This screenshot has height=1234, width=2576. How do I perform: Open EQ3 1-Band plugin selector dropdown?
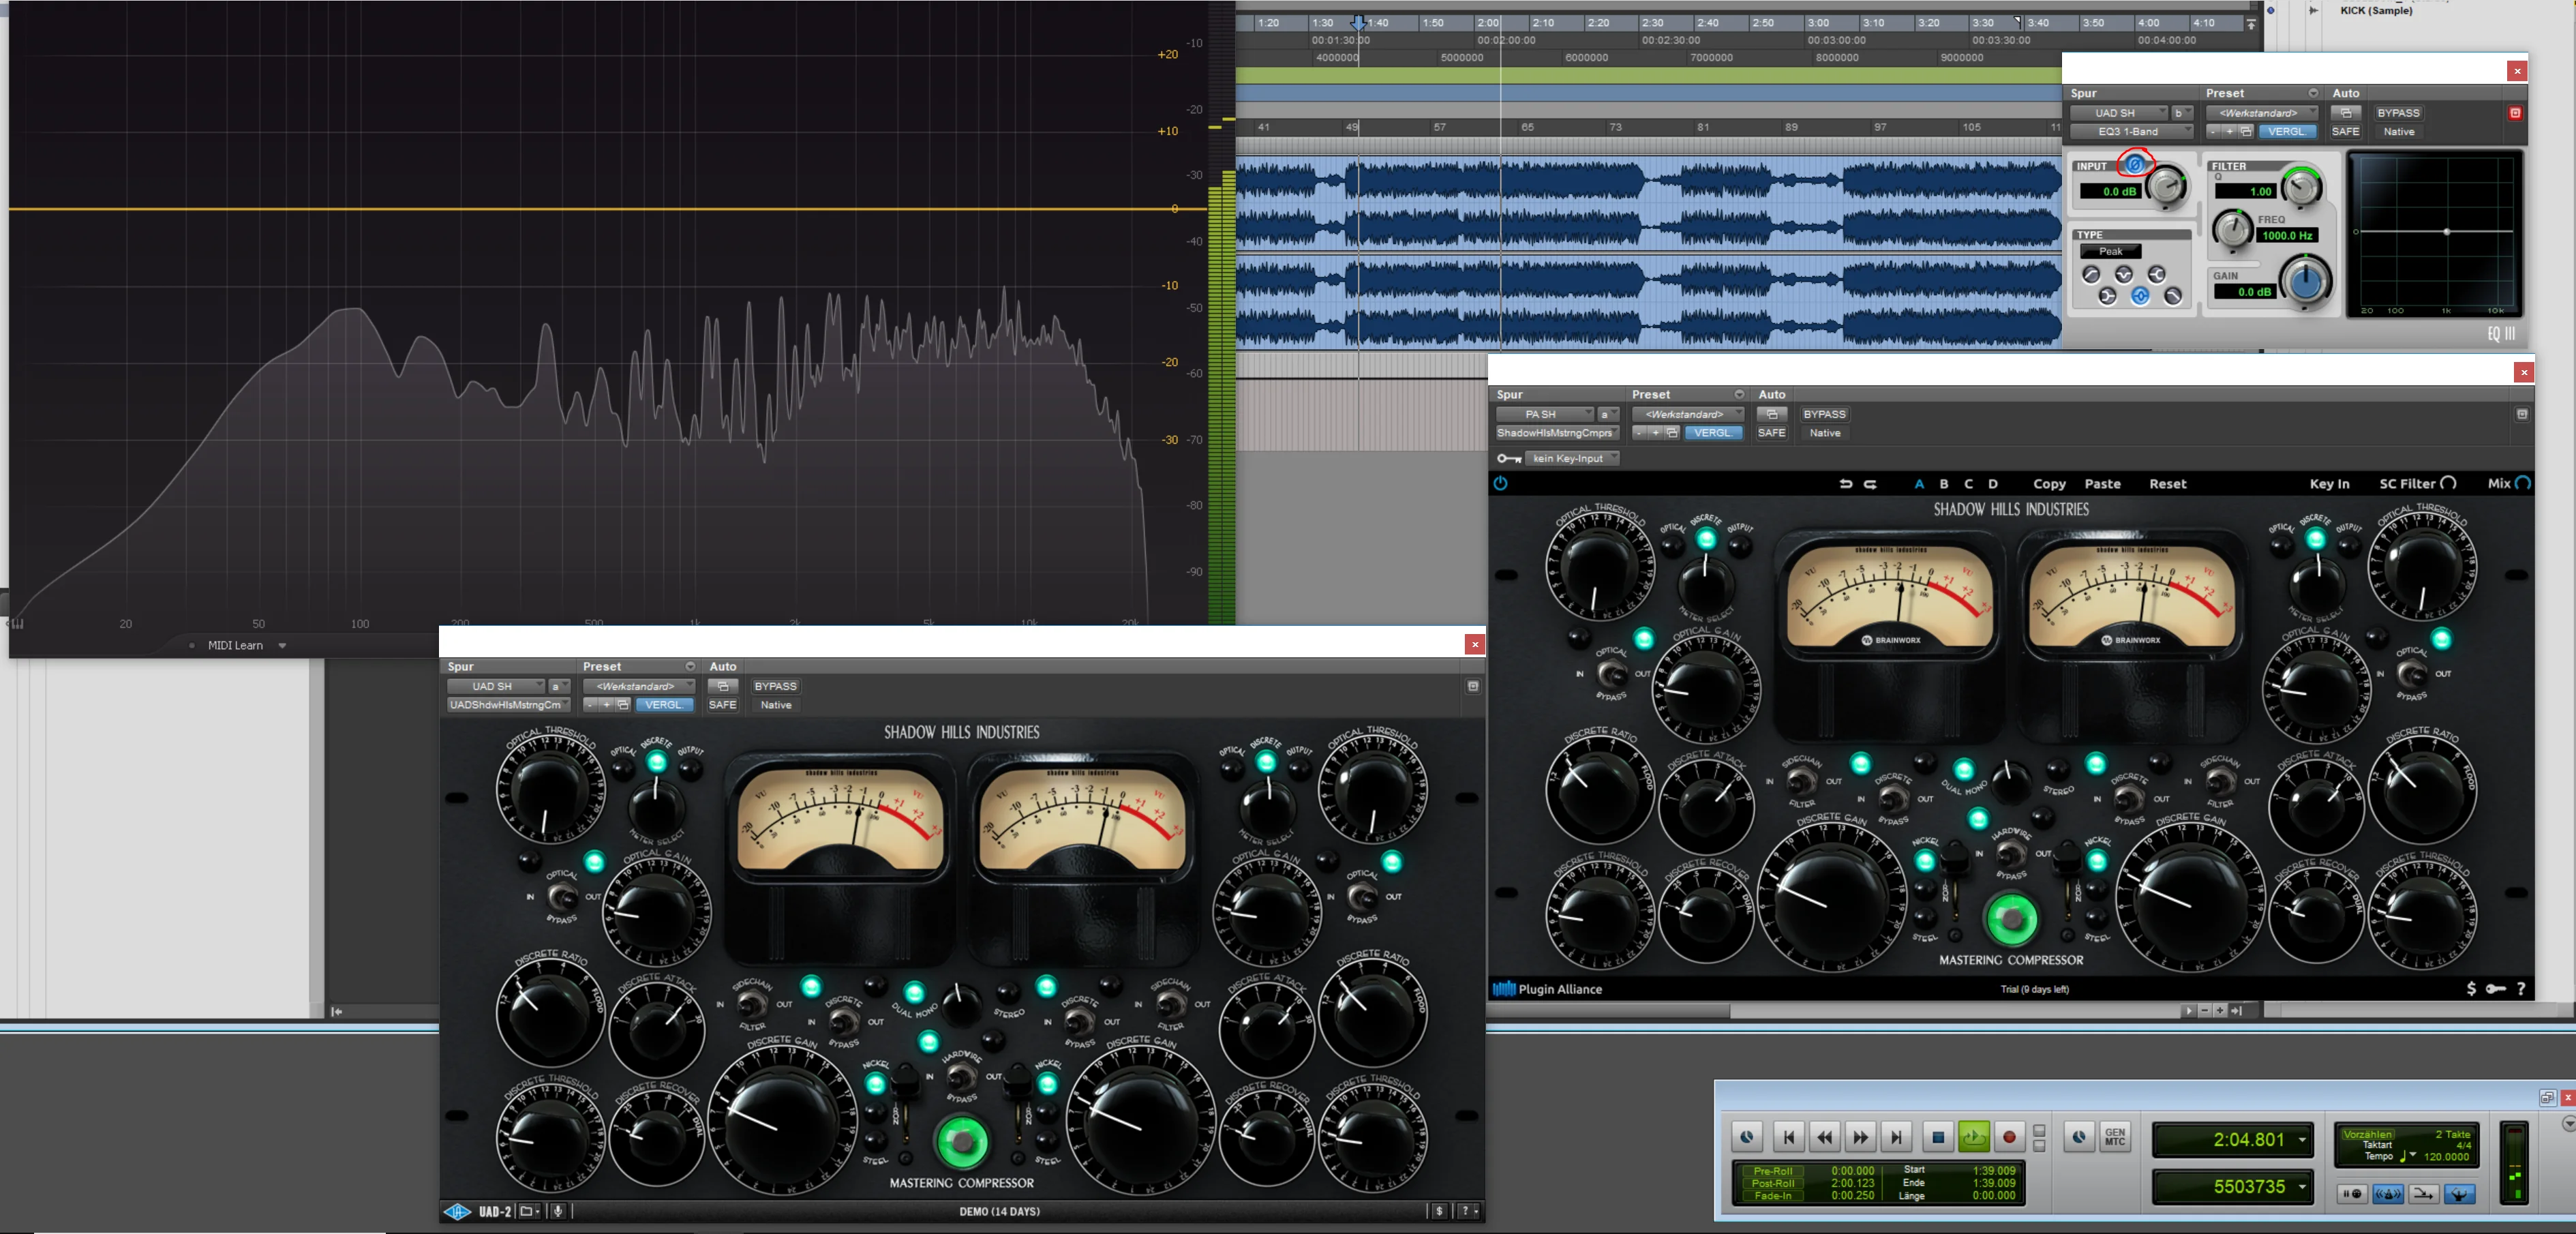2131,131
